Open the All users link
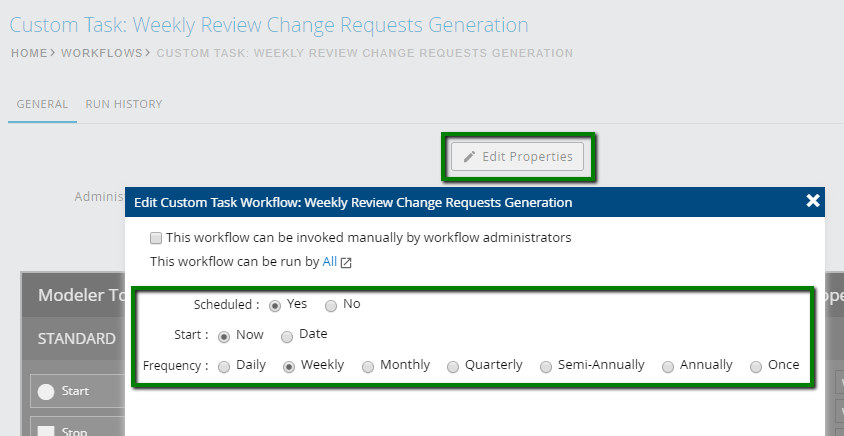This screenshot has height=436, width=844. pyautogui.click(x=330, y=262)
